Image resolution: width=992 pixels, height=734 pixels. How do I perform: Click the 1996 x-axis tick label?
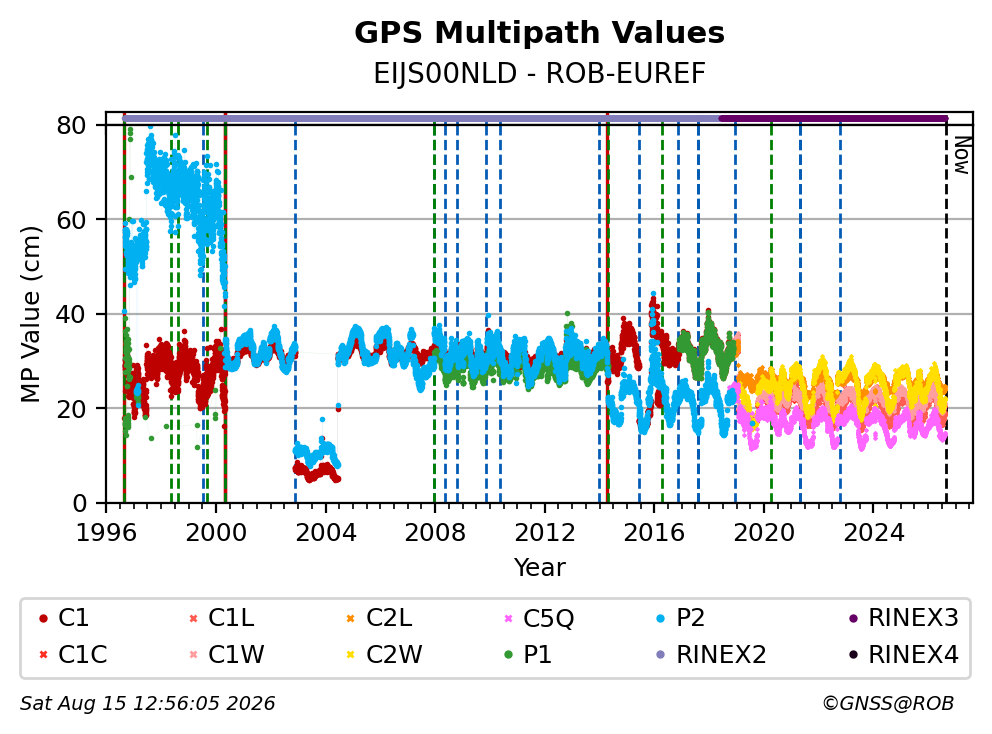(106, 533)
